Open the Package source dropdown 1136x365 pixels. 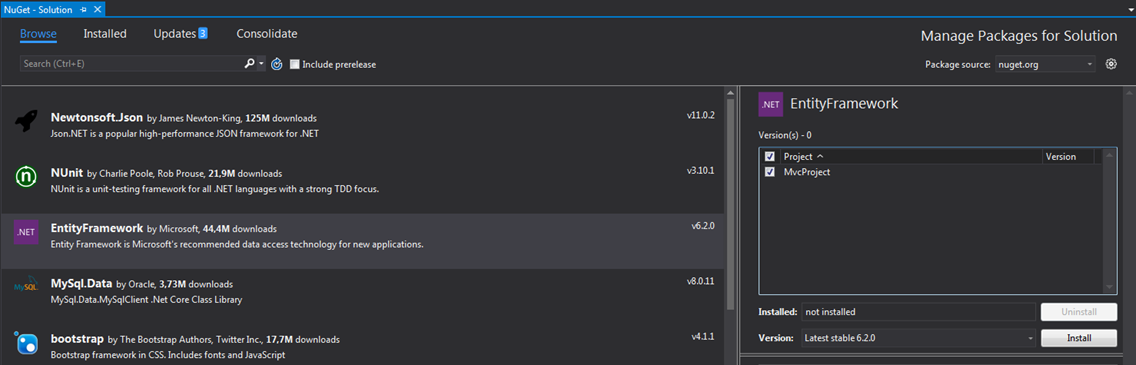[x=1045, y=64]
